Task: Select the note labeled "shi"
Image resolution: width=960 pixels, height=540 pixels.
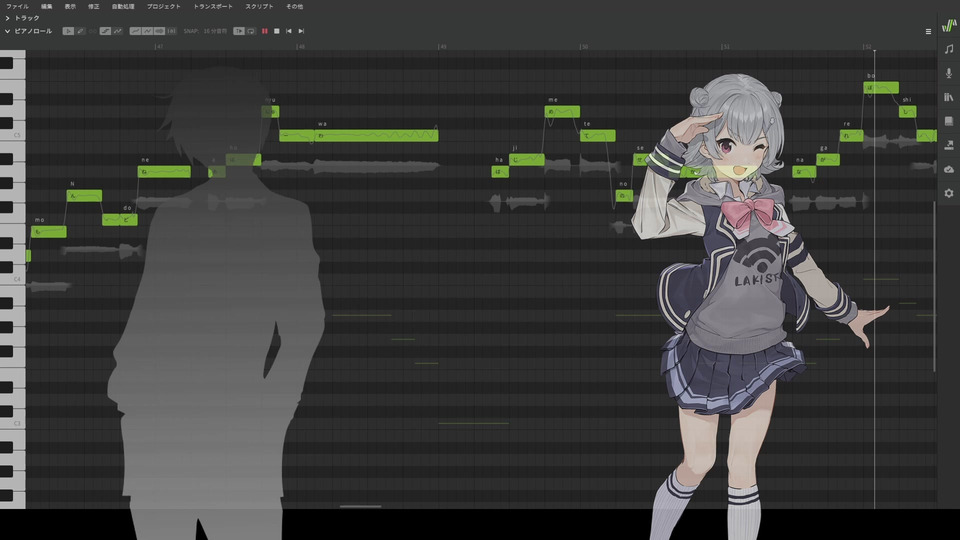Action: [907, 111]
